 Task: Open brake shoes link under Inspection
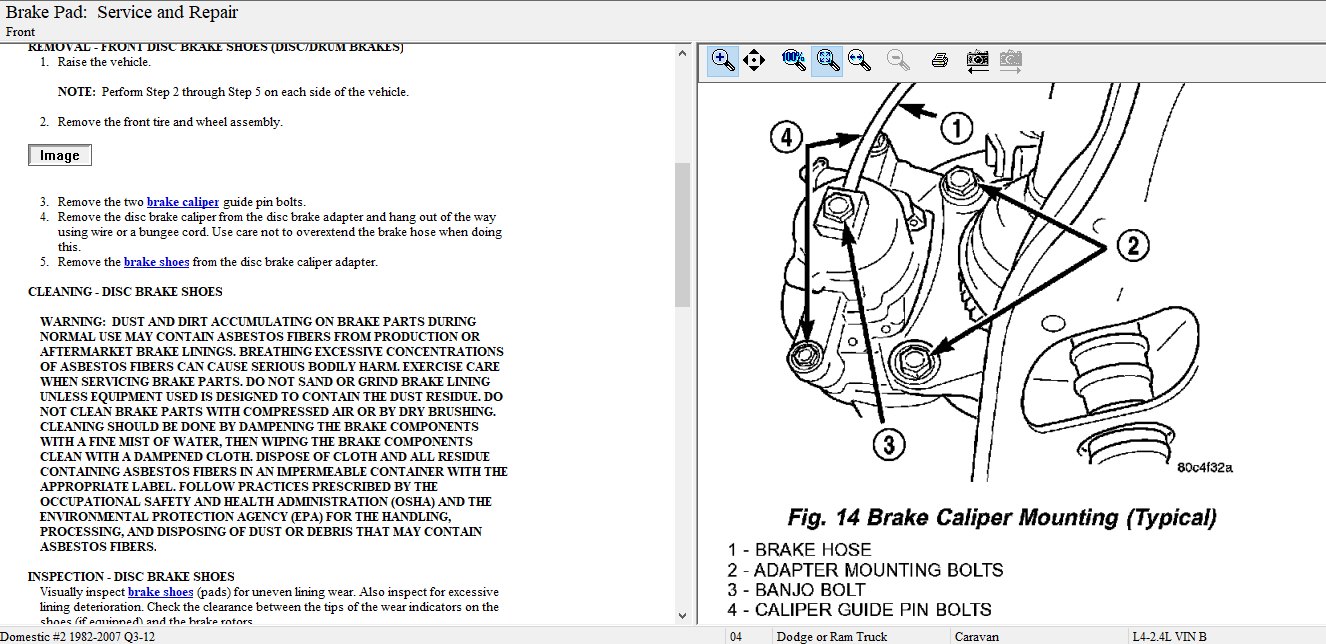click(160, 592)
